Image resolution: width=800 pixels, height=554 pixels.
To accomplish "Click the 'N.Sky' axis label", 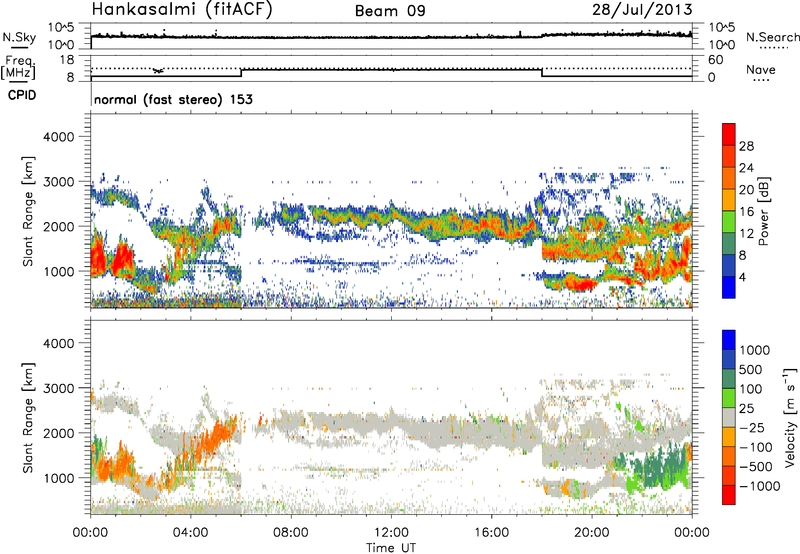I will [x=19, y=37].
